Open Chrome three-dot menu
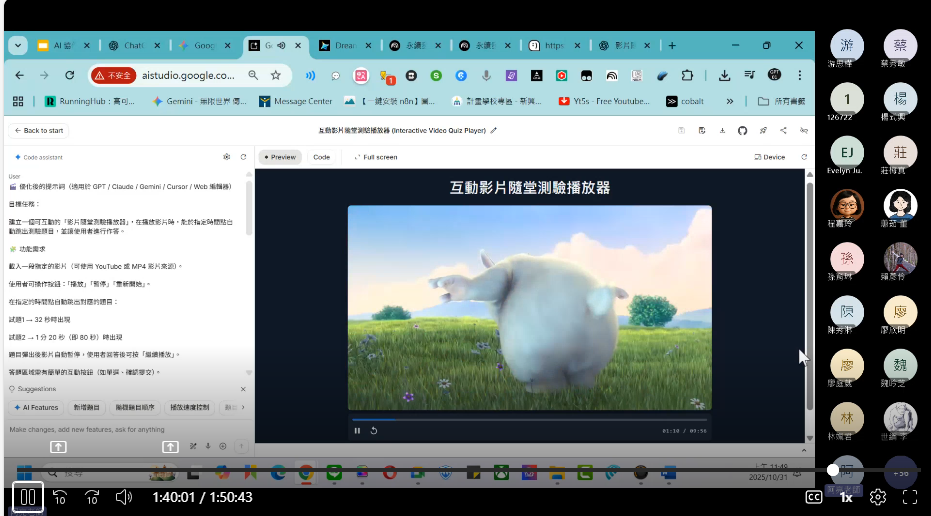The width and height of the screenshot is (931, 516). [x=800, y=75]
